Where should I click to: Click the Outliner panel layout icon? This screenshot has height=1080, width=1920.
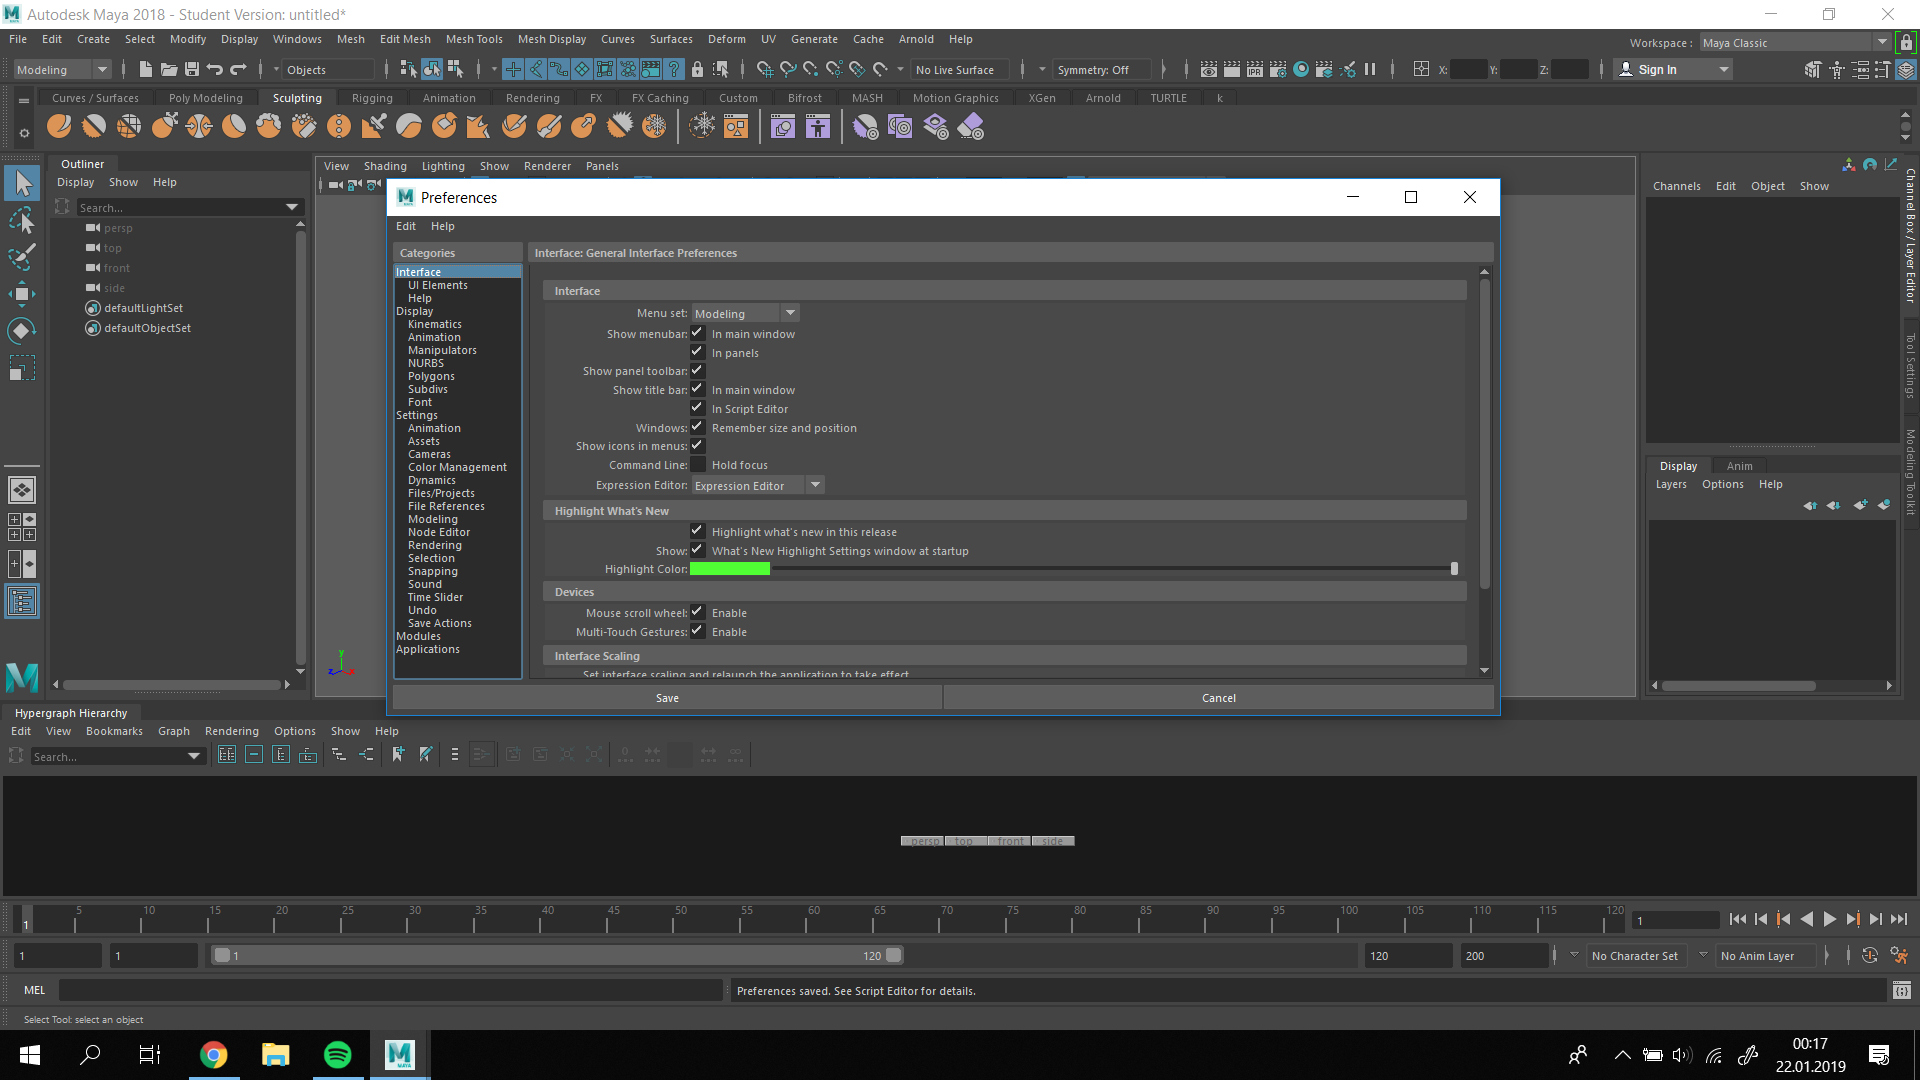click(22, 601)
